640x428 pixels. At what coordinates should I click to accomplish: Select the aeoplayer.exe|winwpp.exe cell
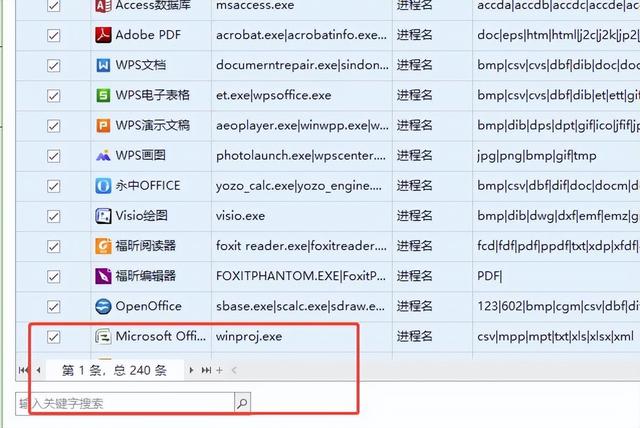(x=302, y=126)
